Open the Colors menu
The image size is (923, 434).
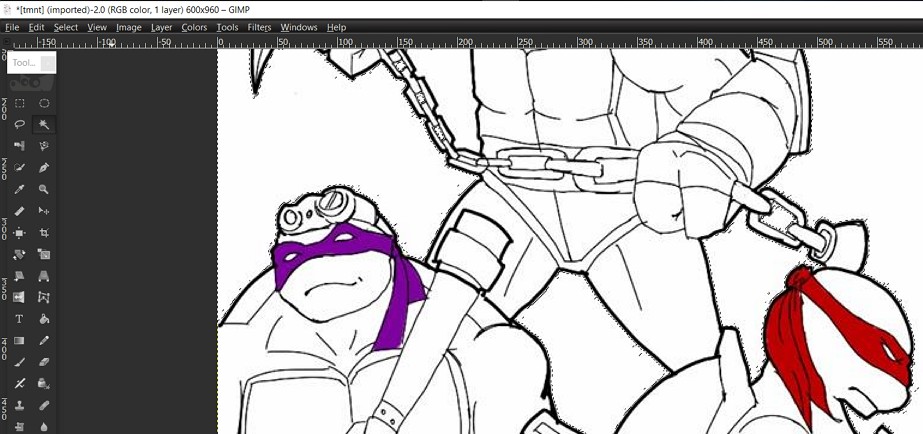(x=194, y=27)
